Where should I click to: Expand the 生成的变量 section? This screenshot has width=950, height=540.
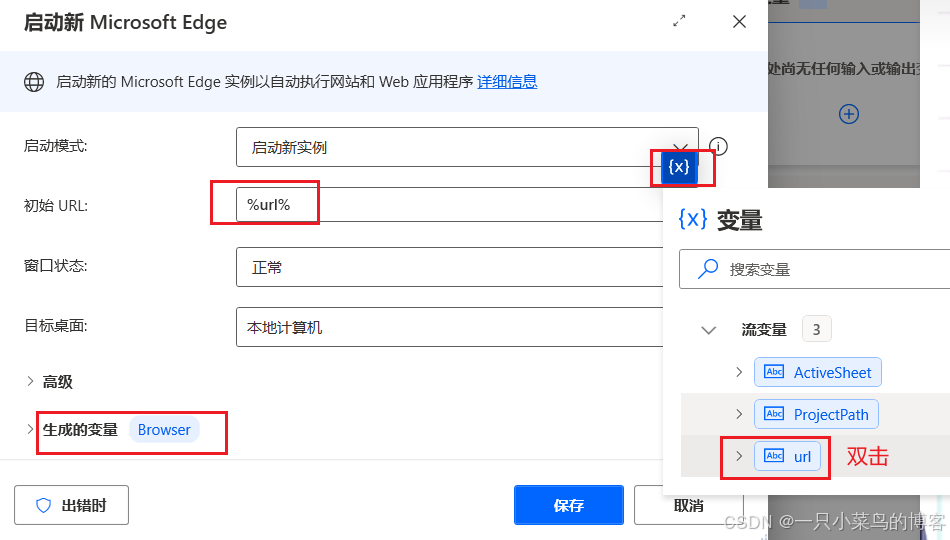(x=30, y=429)
